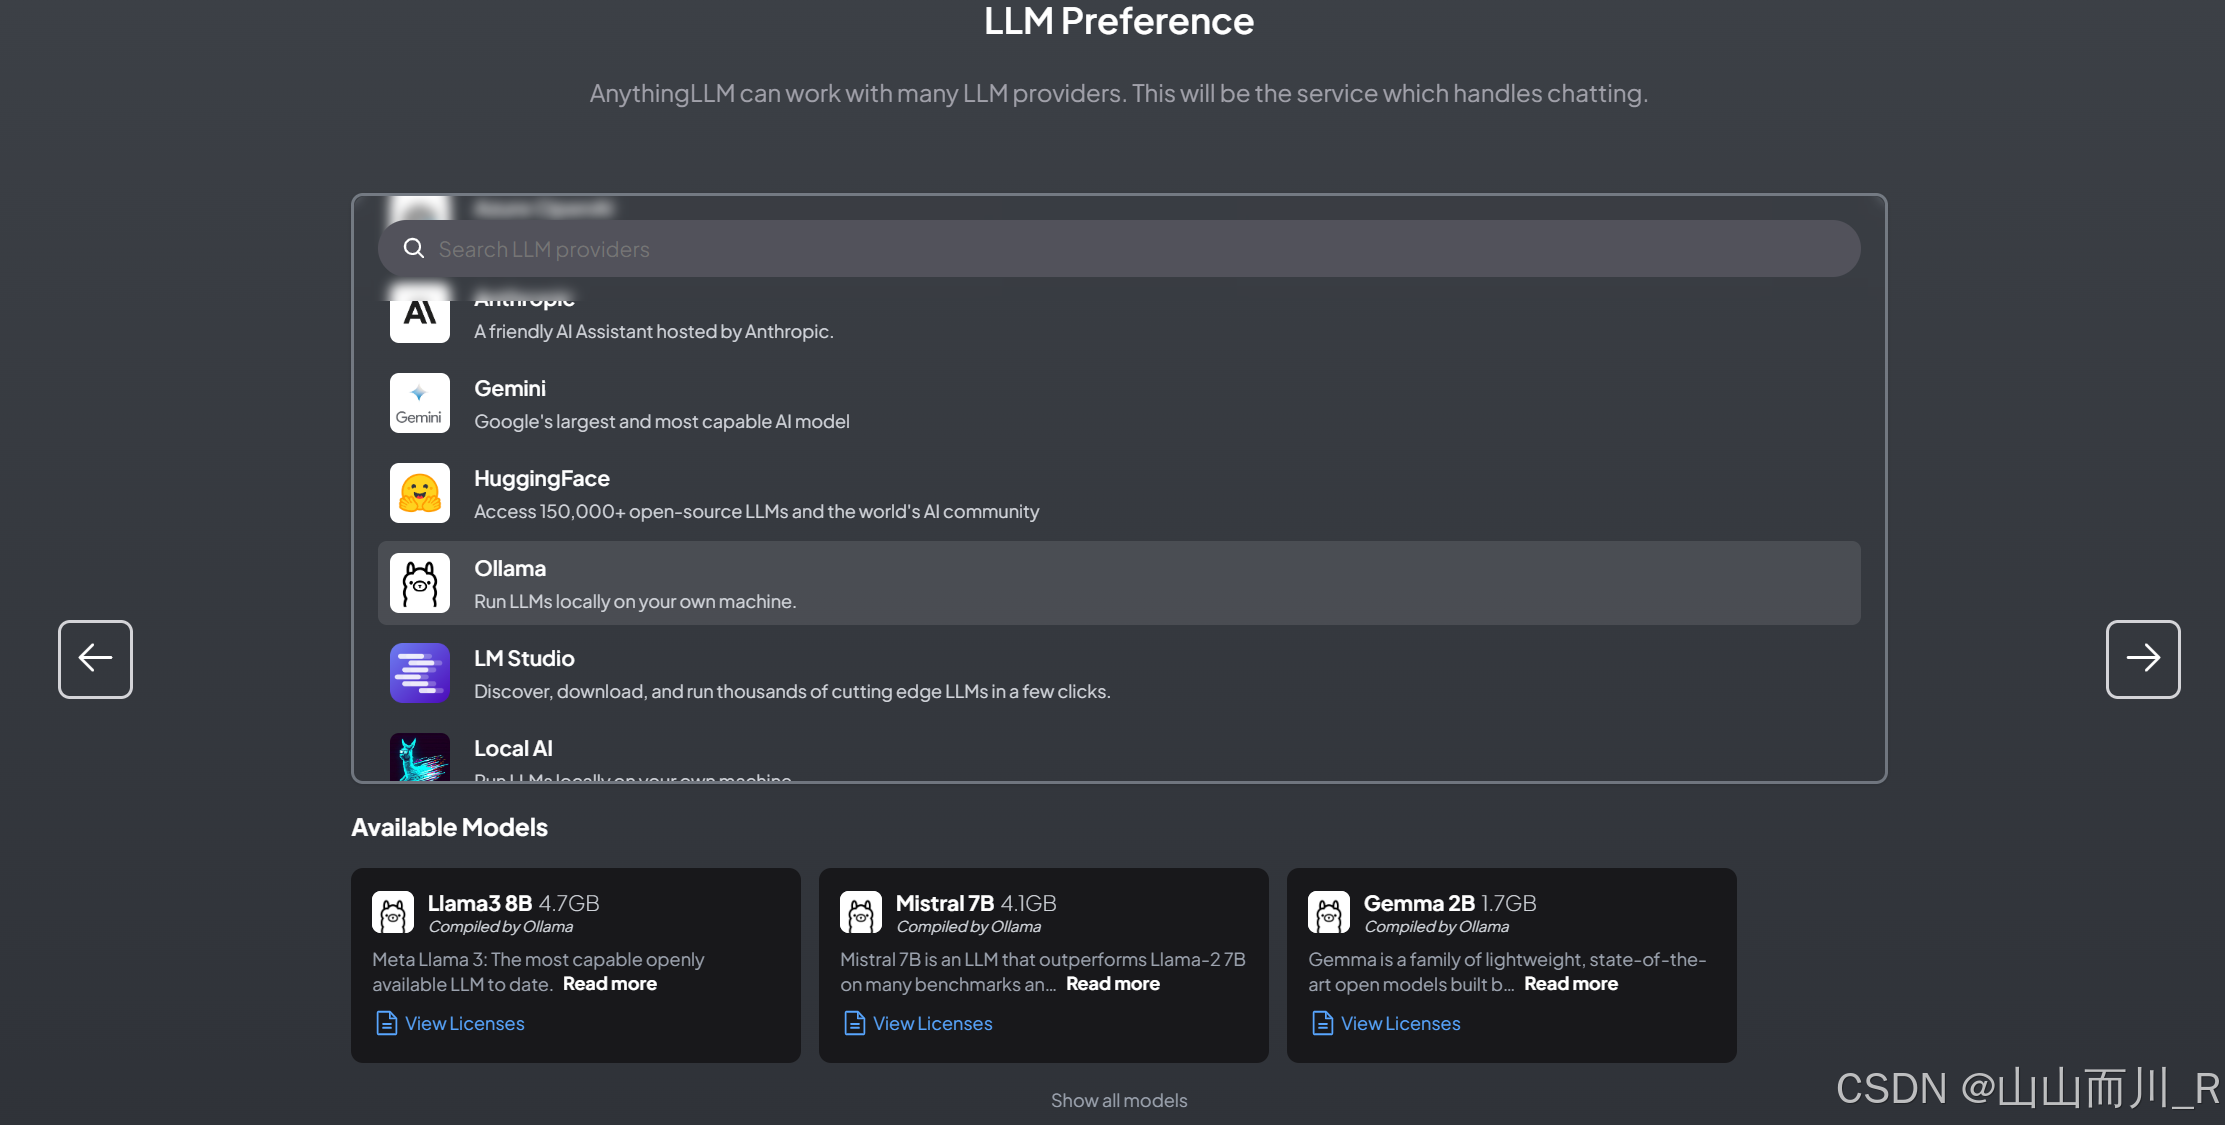Image resolution: width=2225 pixels, height=1125 pixels.
Task: Click the Anthropic provider logo icon
Action: 419,315
